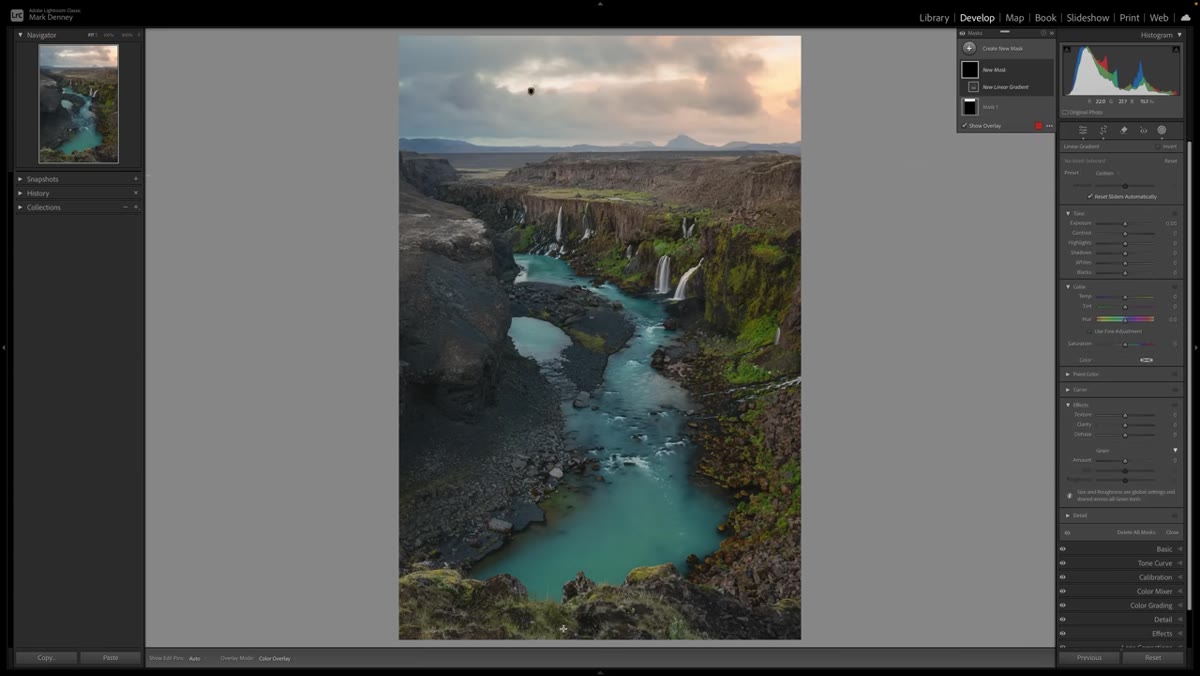Toggle Show Overlay checkbox
This screenshot has height=676, width=1200.
964,126
